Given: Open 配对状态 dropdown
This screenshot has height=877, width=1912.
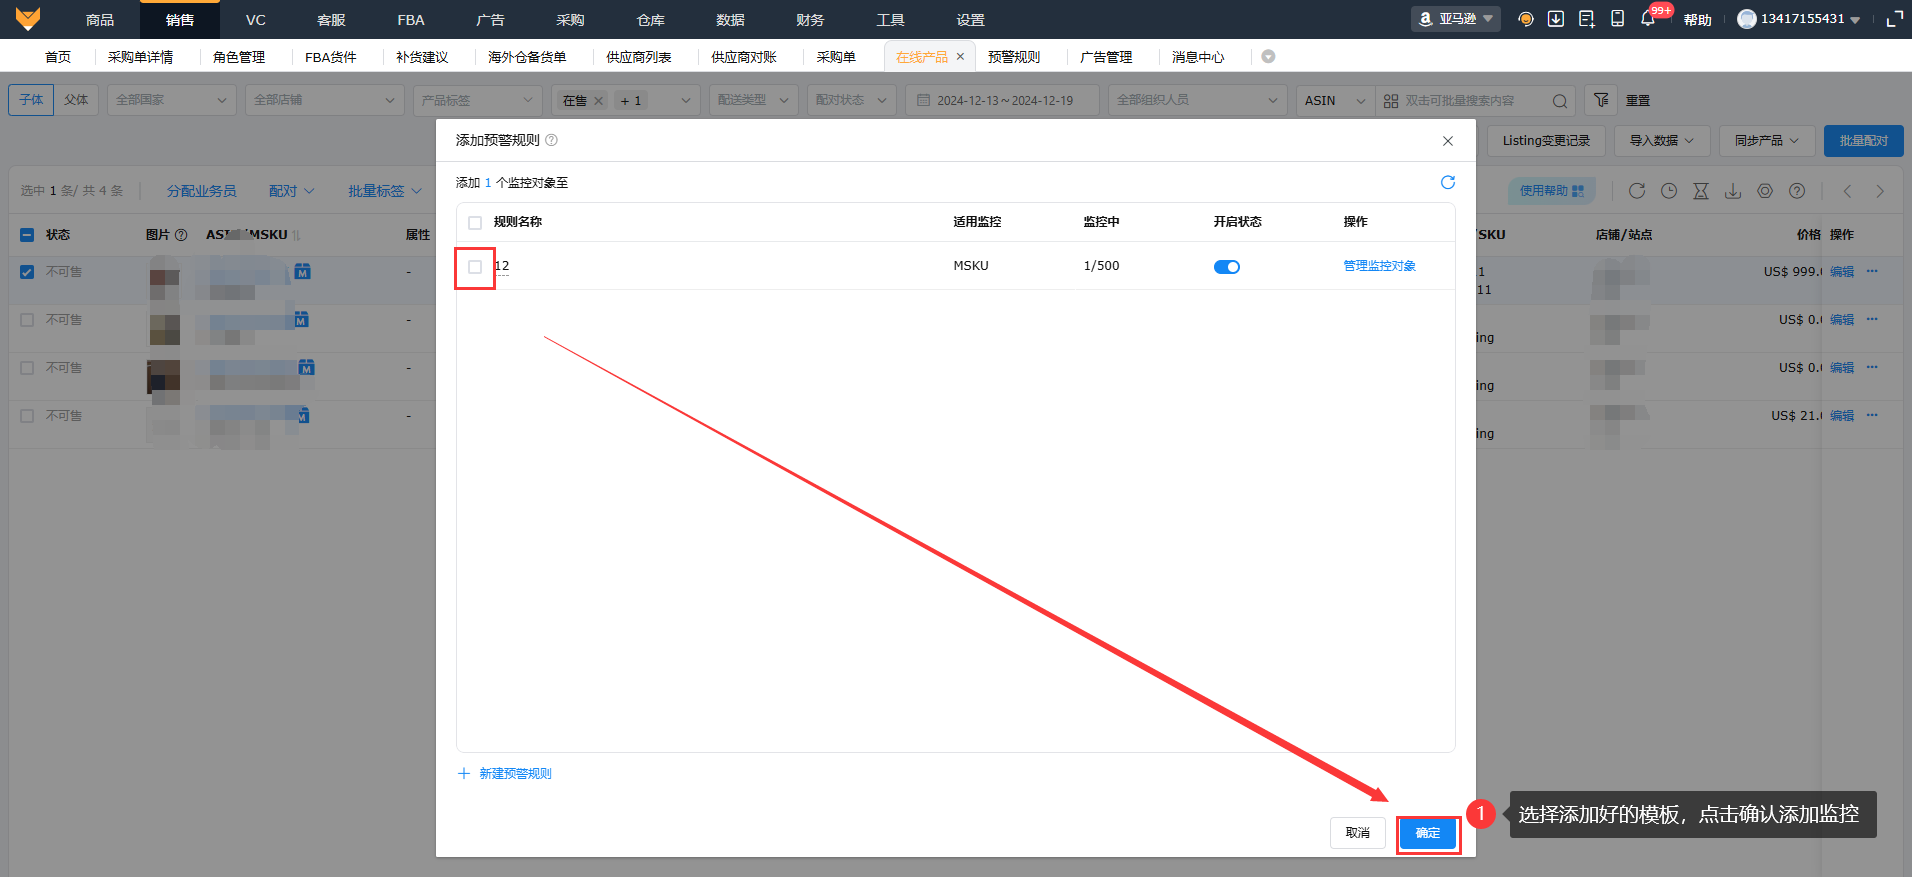Looking at the screenshot, I should (x=852, y=100).
